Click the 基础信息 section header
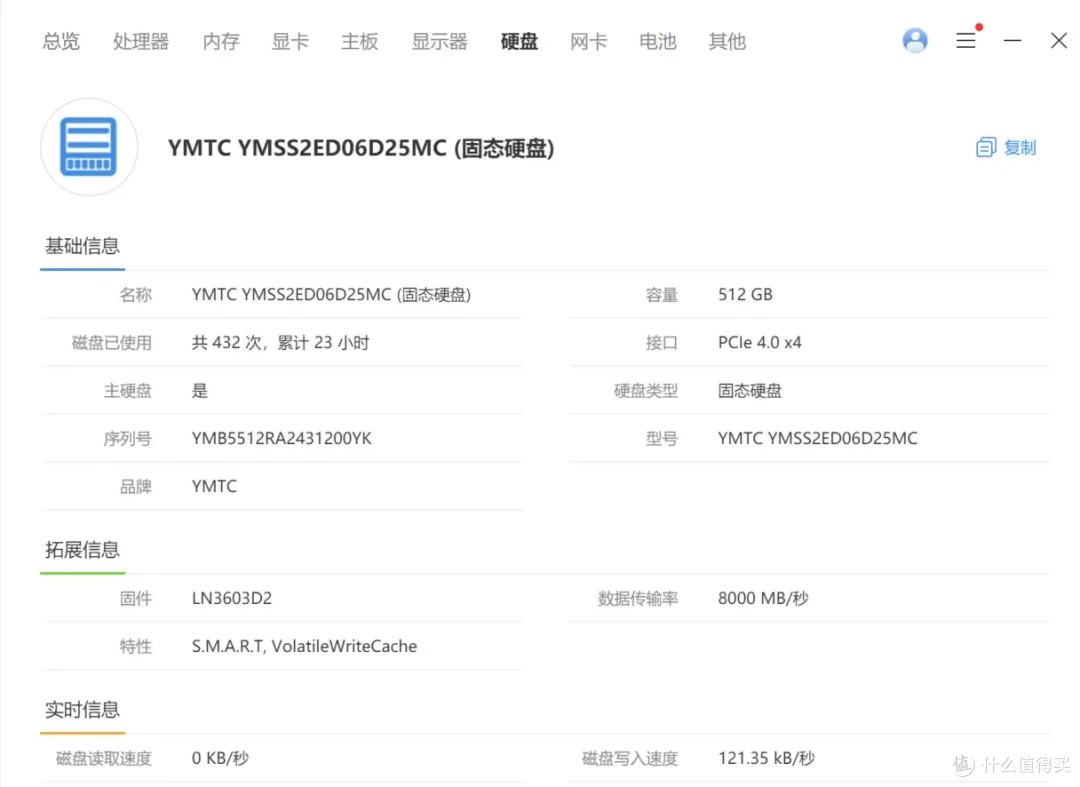 click(x=83, y=246)
